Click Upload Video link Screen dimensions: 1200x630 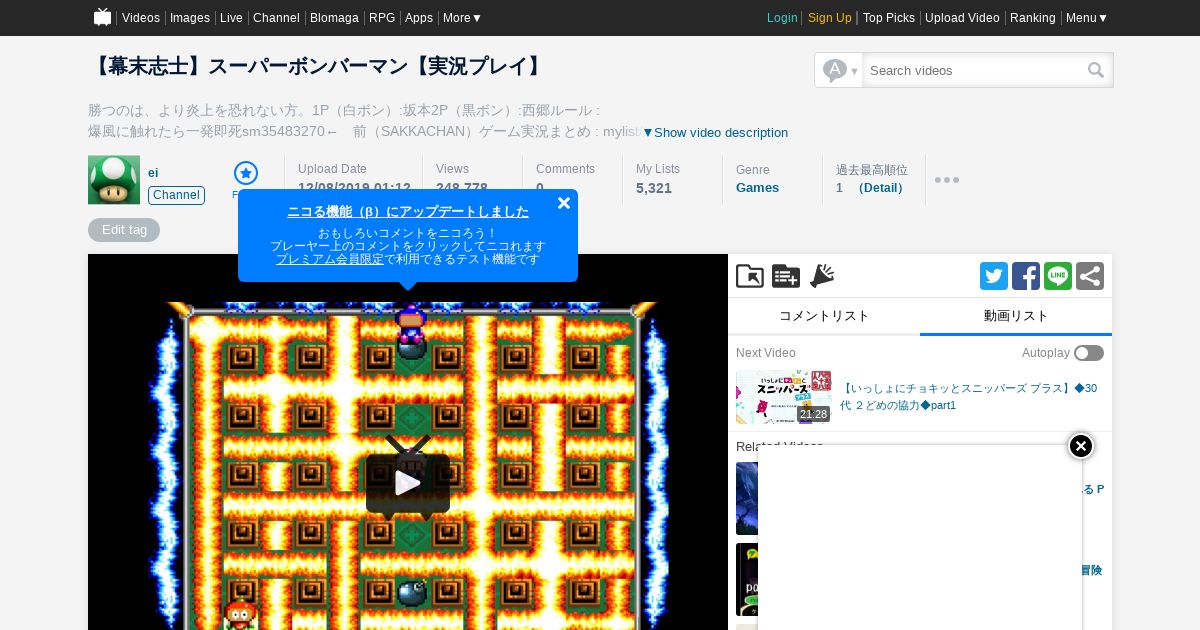(962, 18)
